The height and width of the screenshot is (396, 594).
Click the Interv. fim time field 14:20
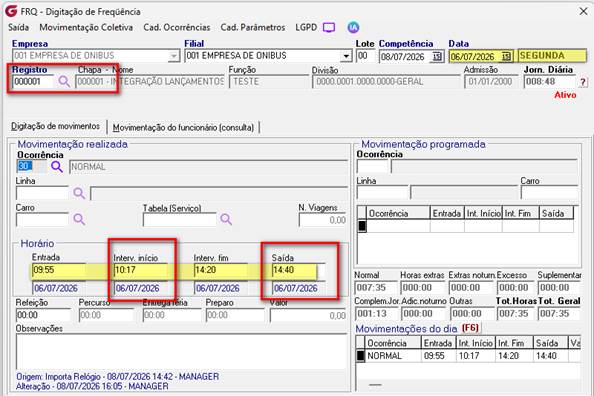(x=220, y=270)
